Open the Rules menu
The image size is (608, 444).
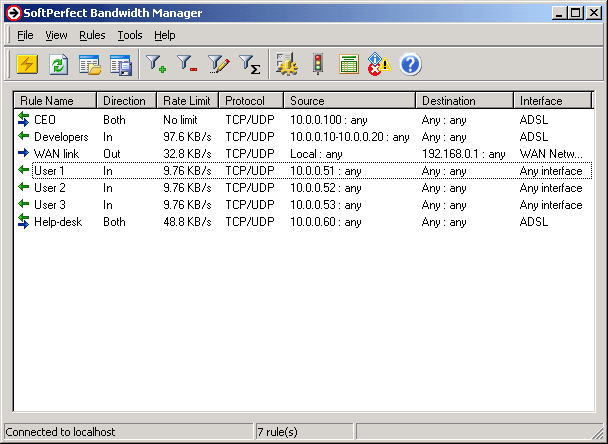(x=92, y=35)
